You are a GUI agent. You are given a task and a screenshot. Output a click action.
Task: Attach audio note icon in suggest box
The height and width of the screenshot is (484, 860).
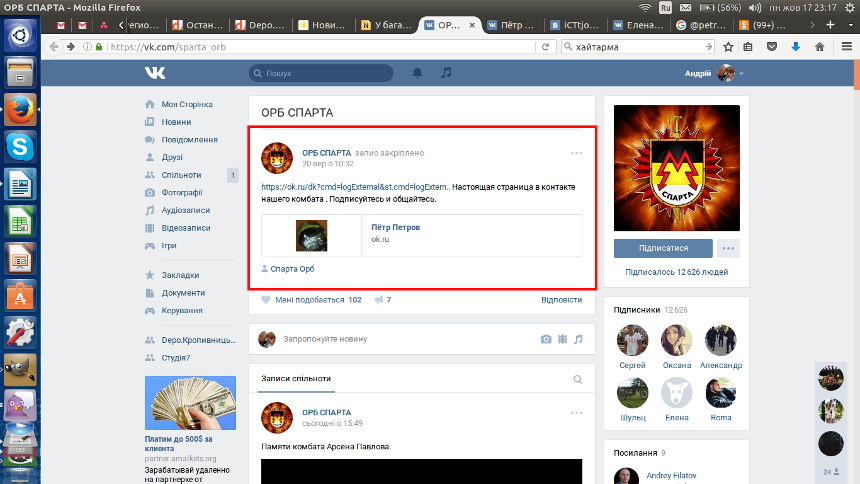(x=578, y=339)
